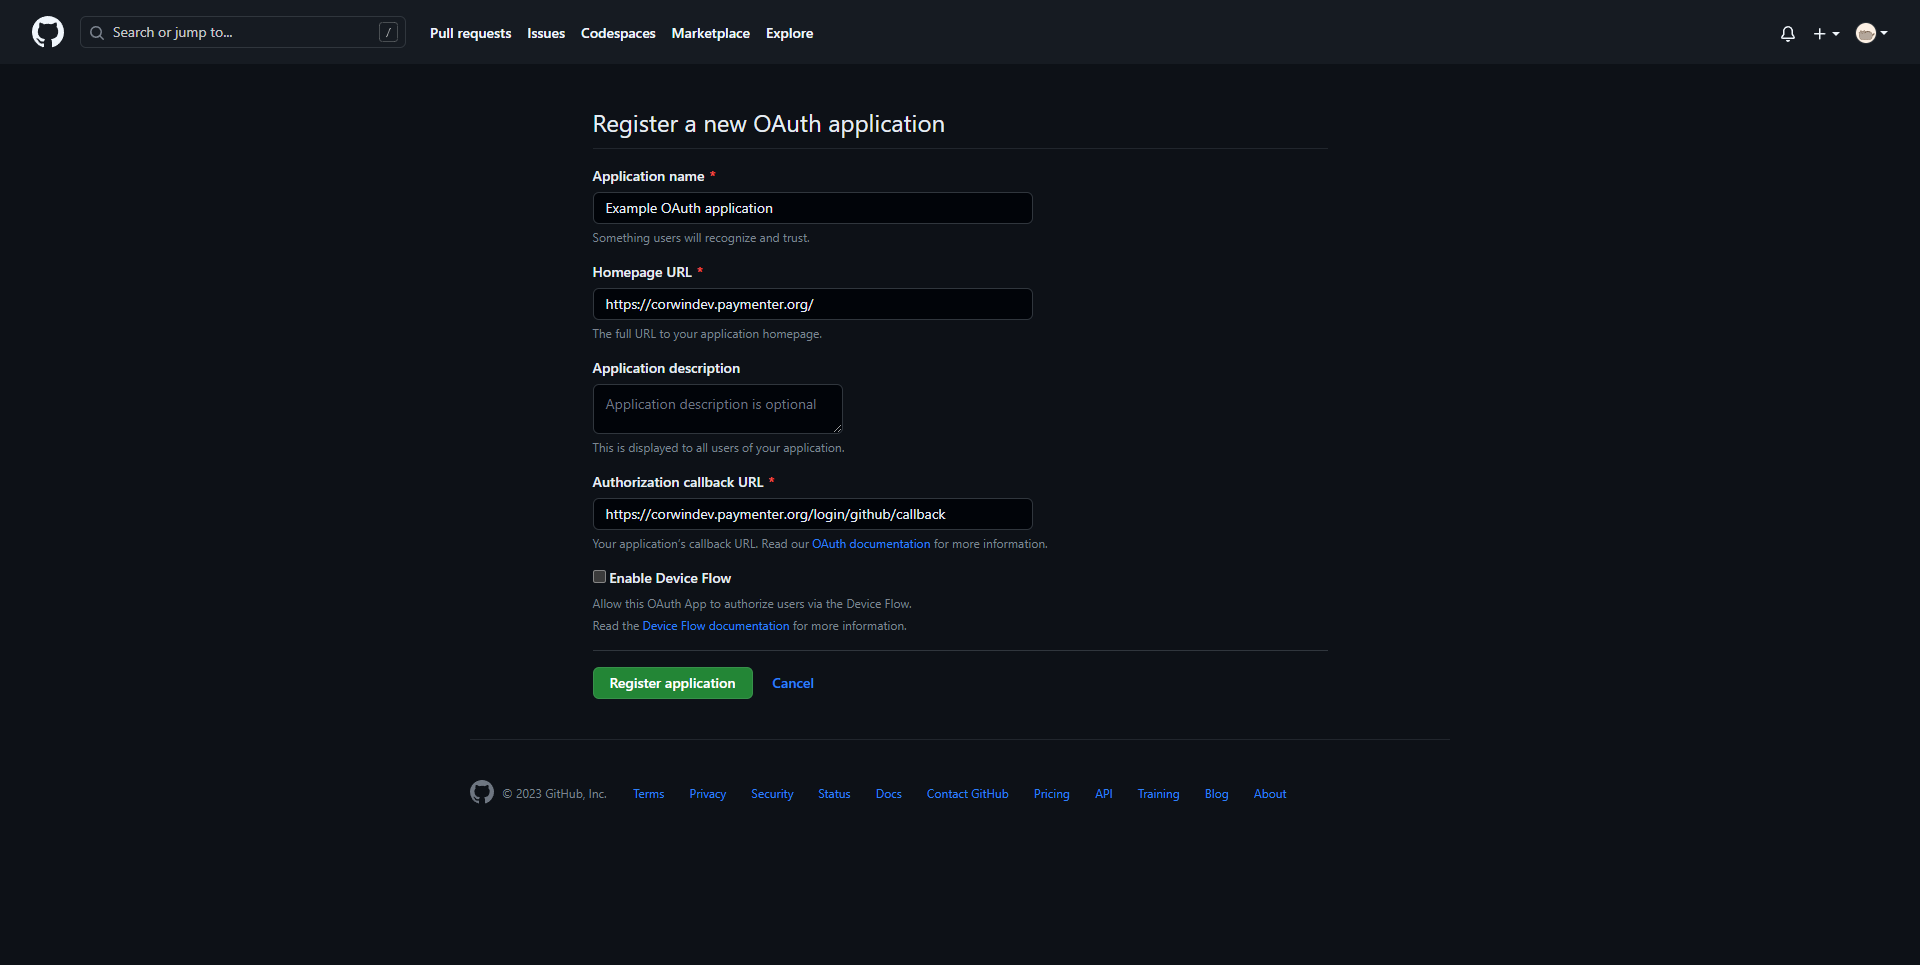Click the GitHub mark in the footer
This screenshot has height=965, width=1920.
click(x=481, y=791)
